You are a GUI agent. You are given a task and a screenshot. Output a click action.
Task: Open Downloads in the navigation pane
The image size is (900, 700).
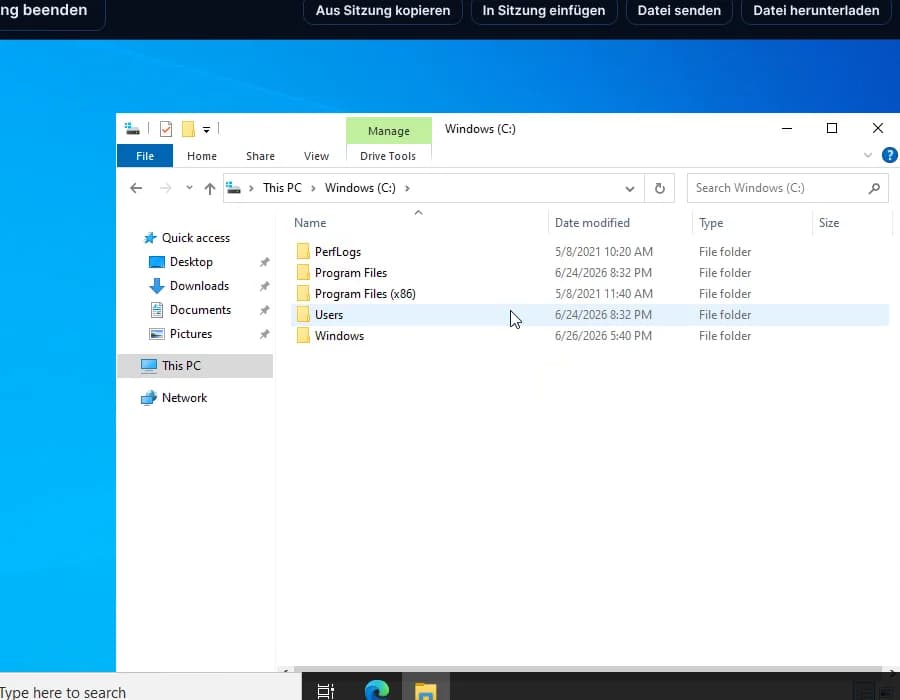pyautogui.click(x=199, y=286)
